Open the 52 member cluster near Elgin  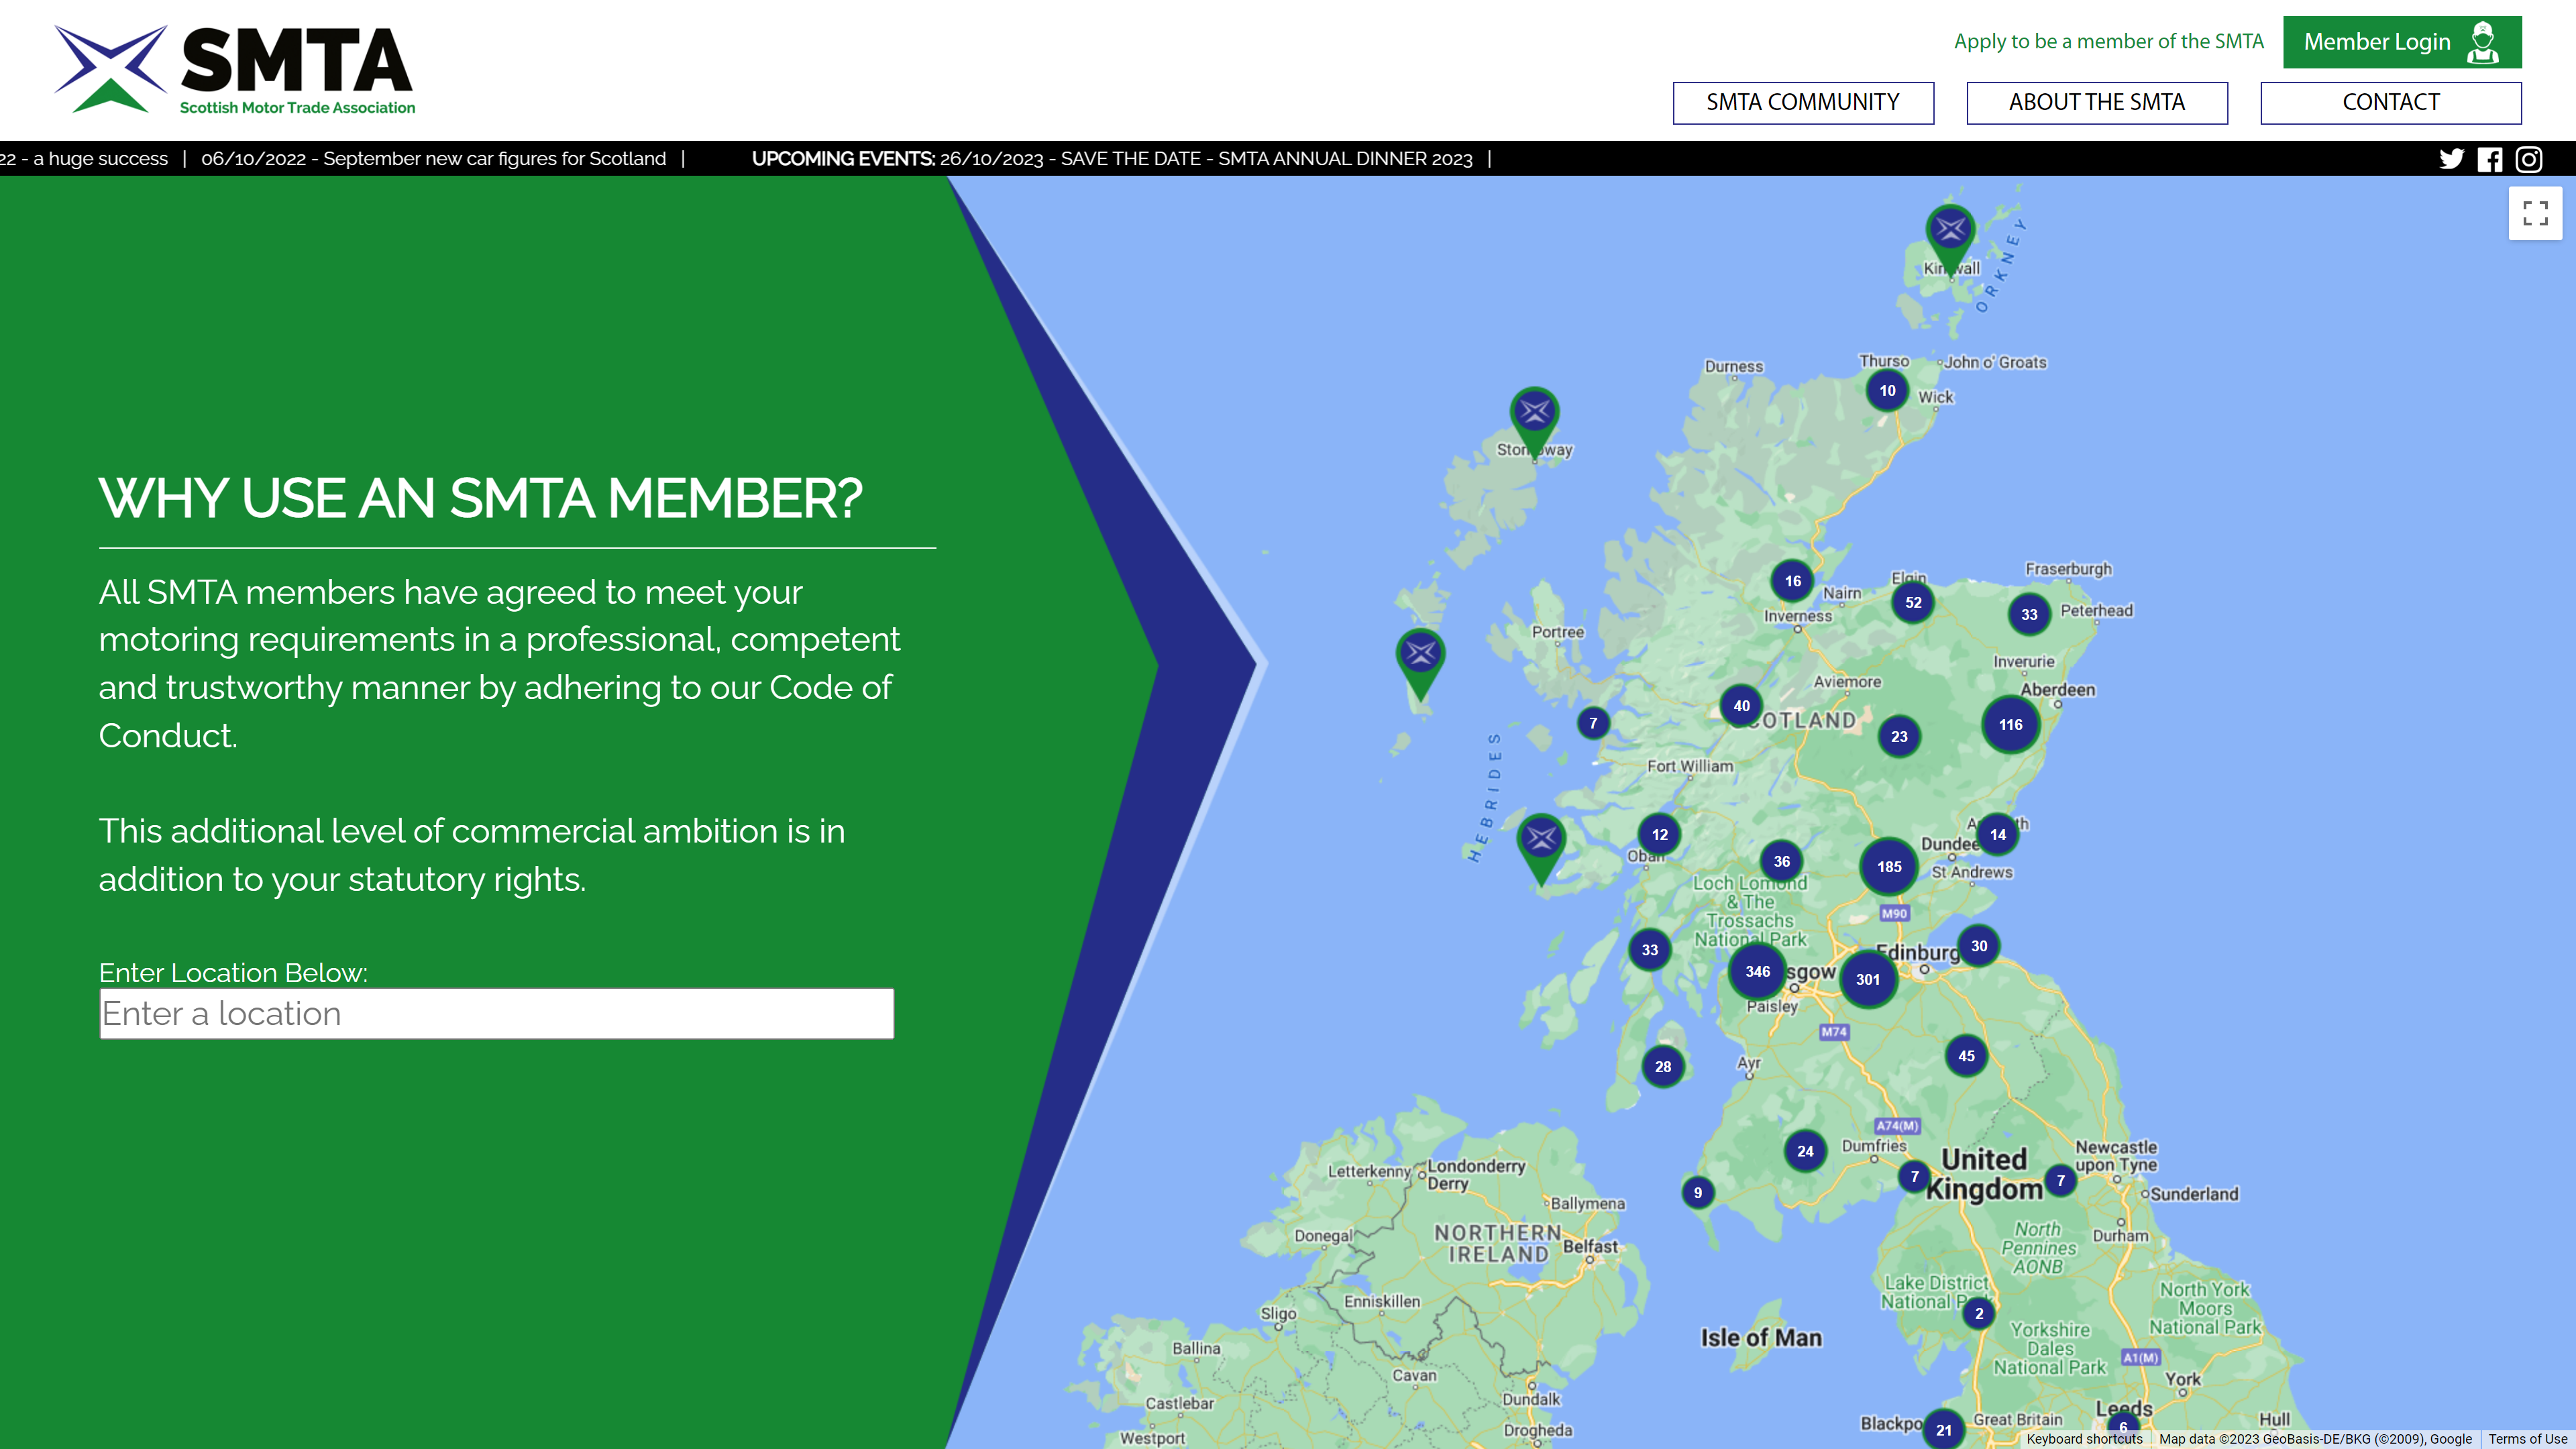pyautogui.click(x=1913, y=602)
